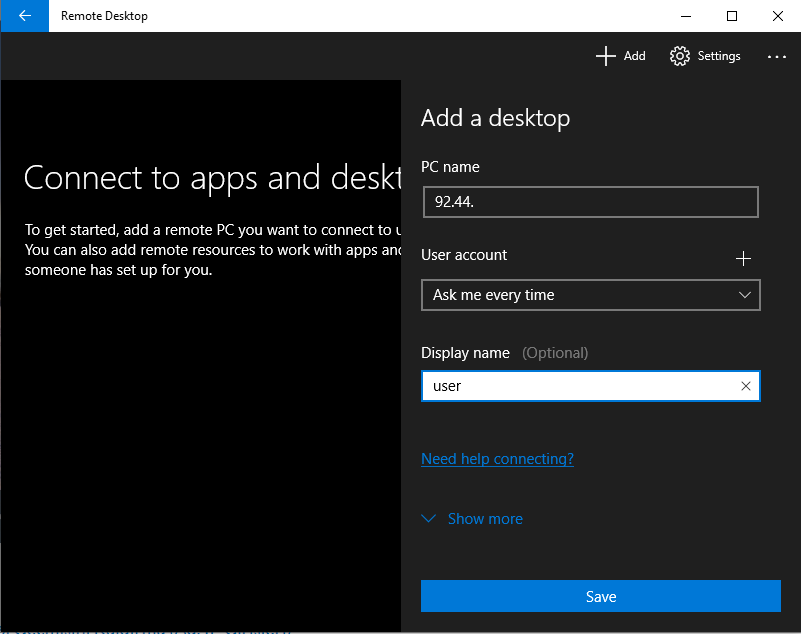801x634 pixels.
Task: Click the chevron beside Show more
Action: click(429, 518)
